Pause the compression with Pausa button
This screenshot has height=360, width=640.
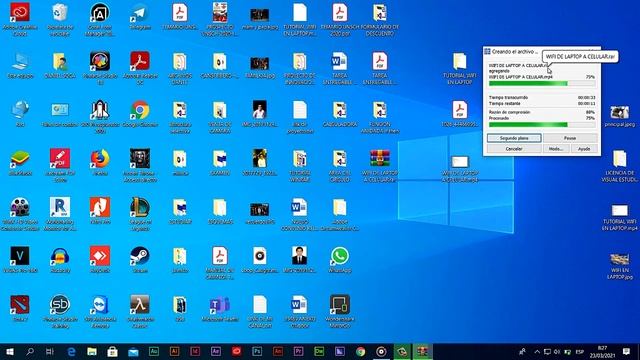pos(570,138)
